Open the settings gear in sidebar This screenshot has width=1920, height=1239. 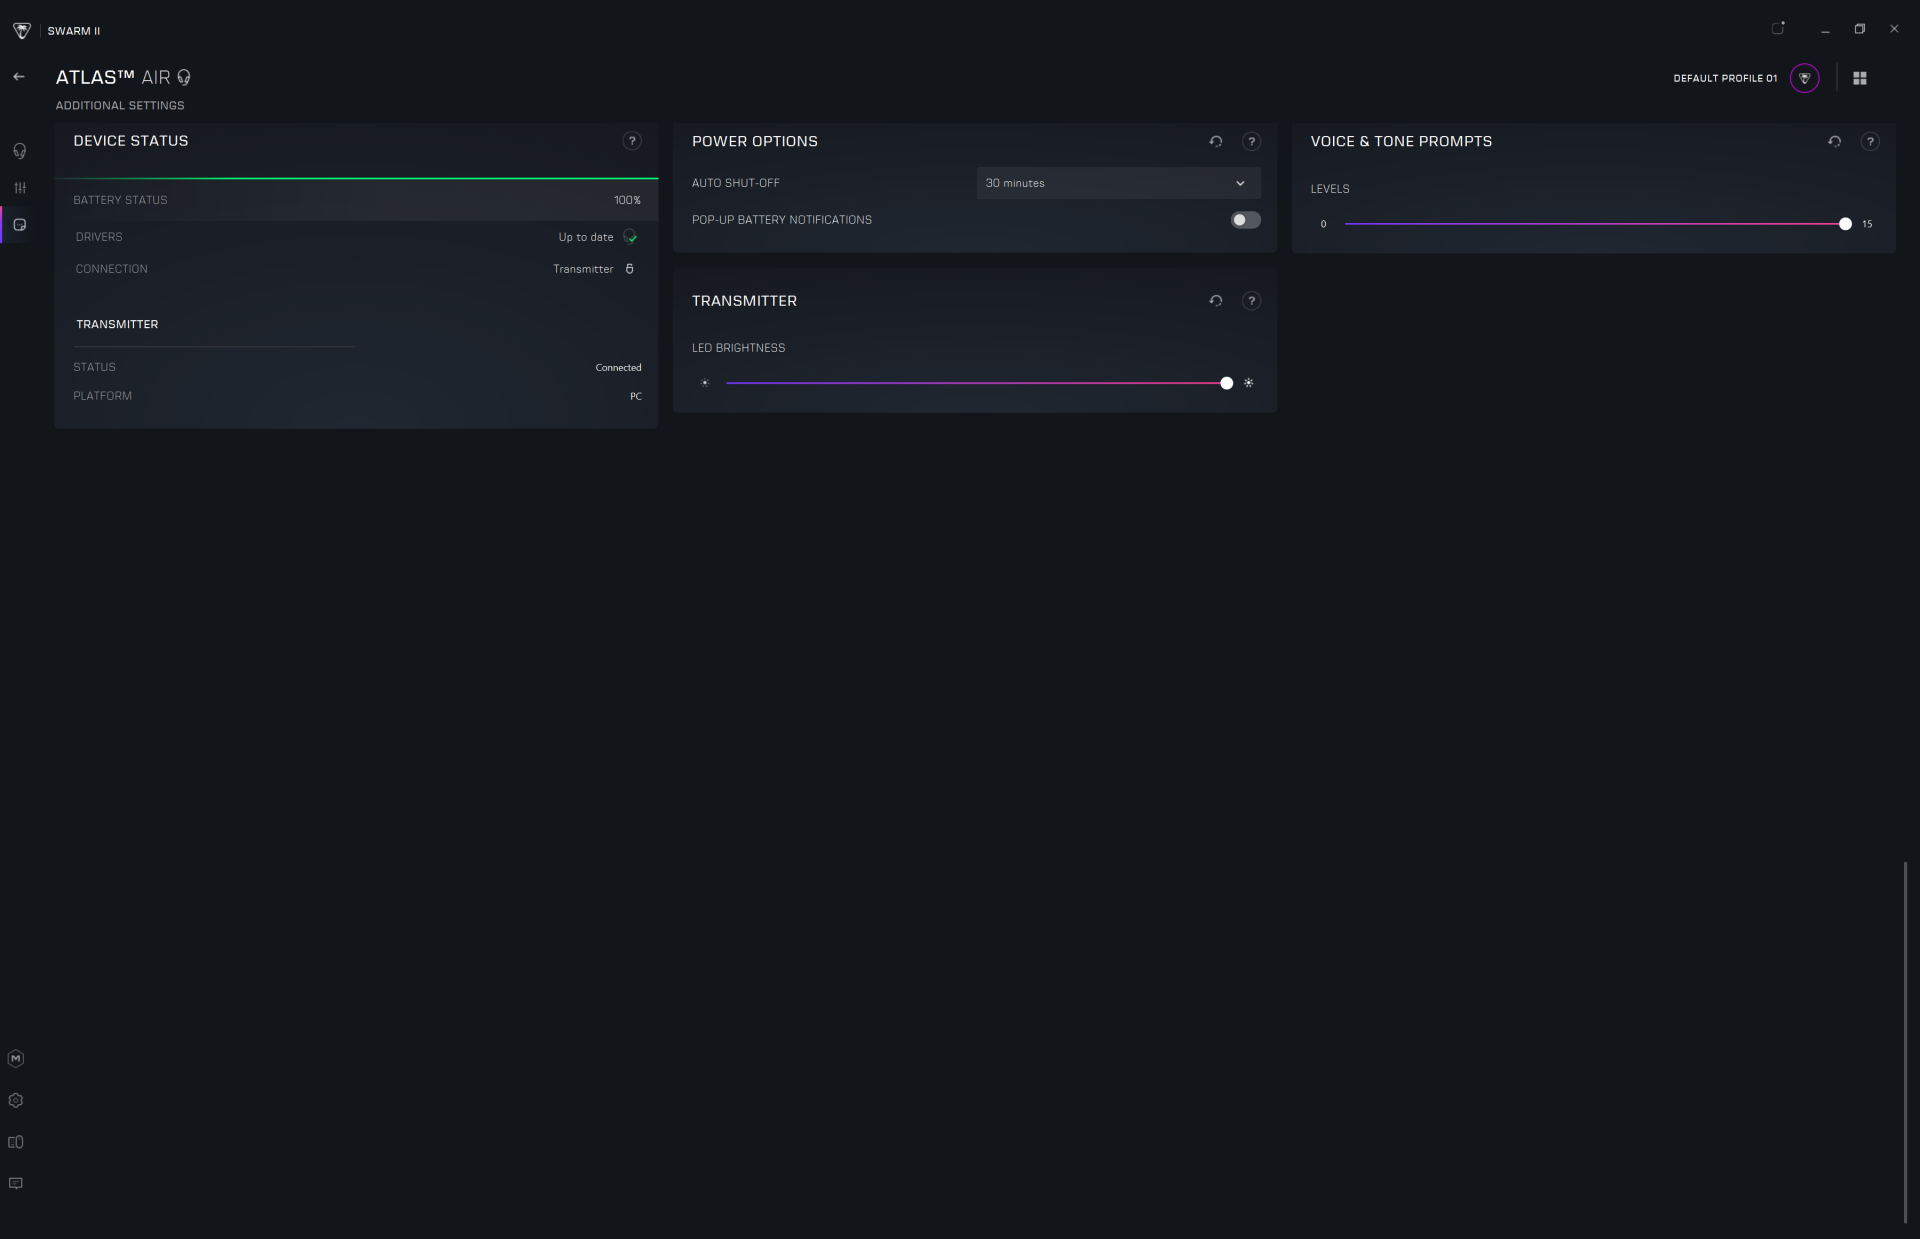click(16, 1101)
